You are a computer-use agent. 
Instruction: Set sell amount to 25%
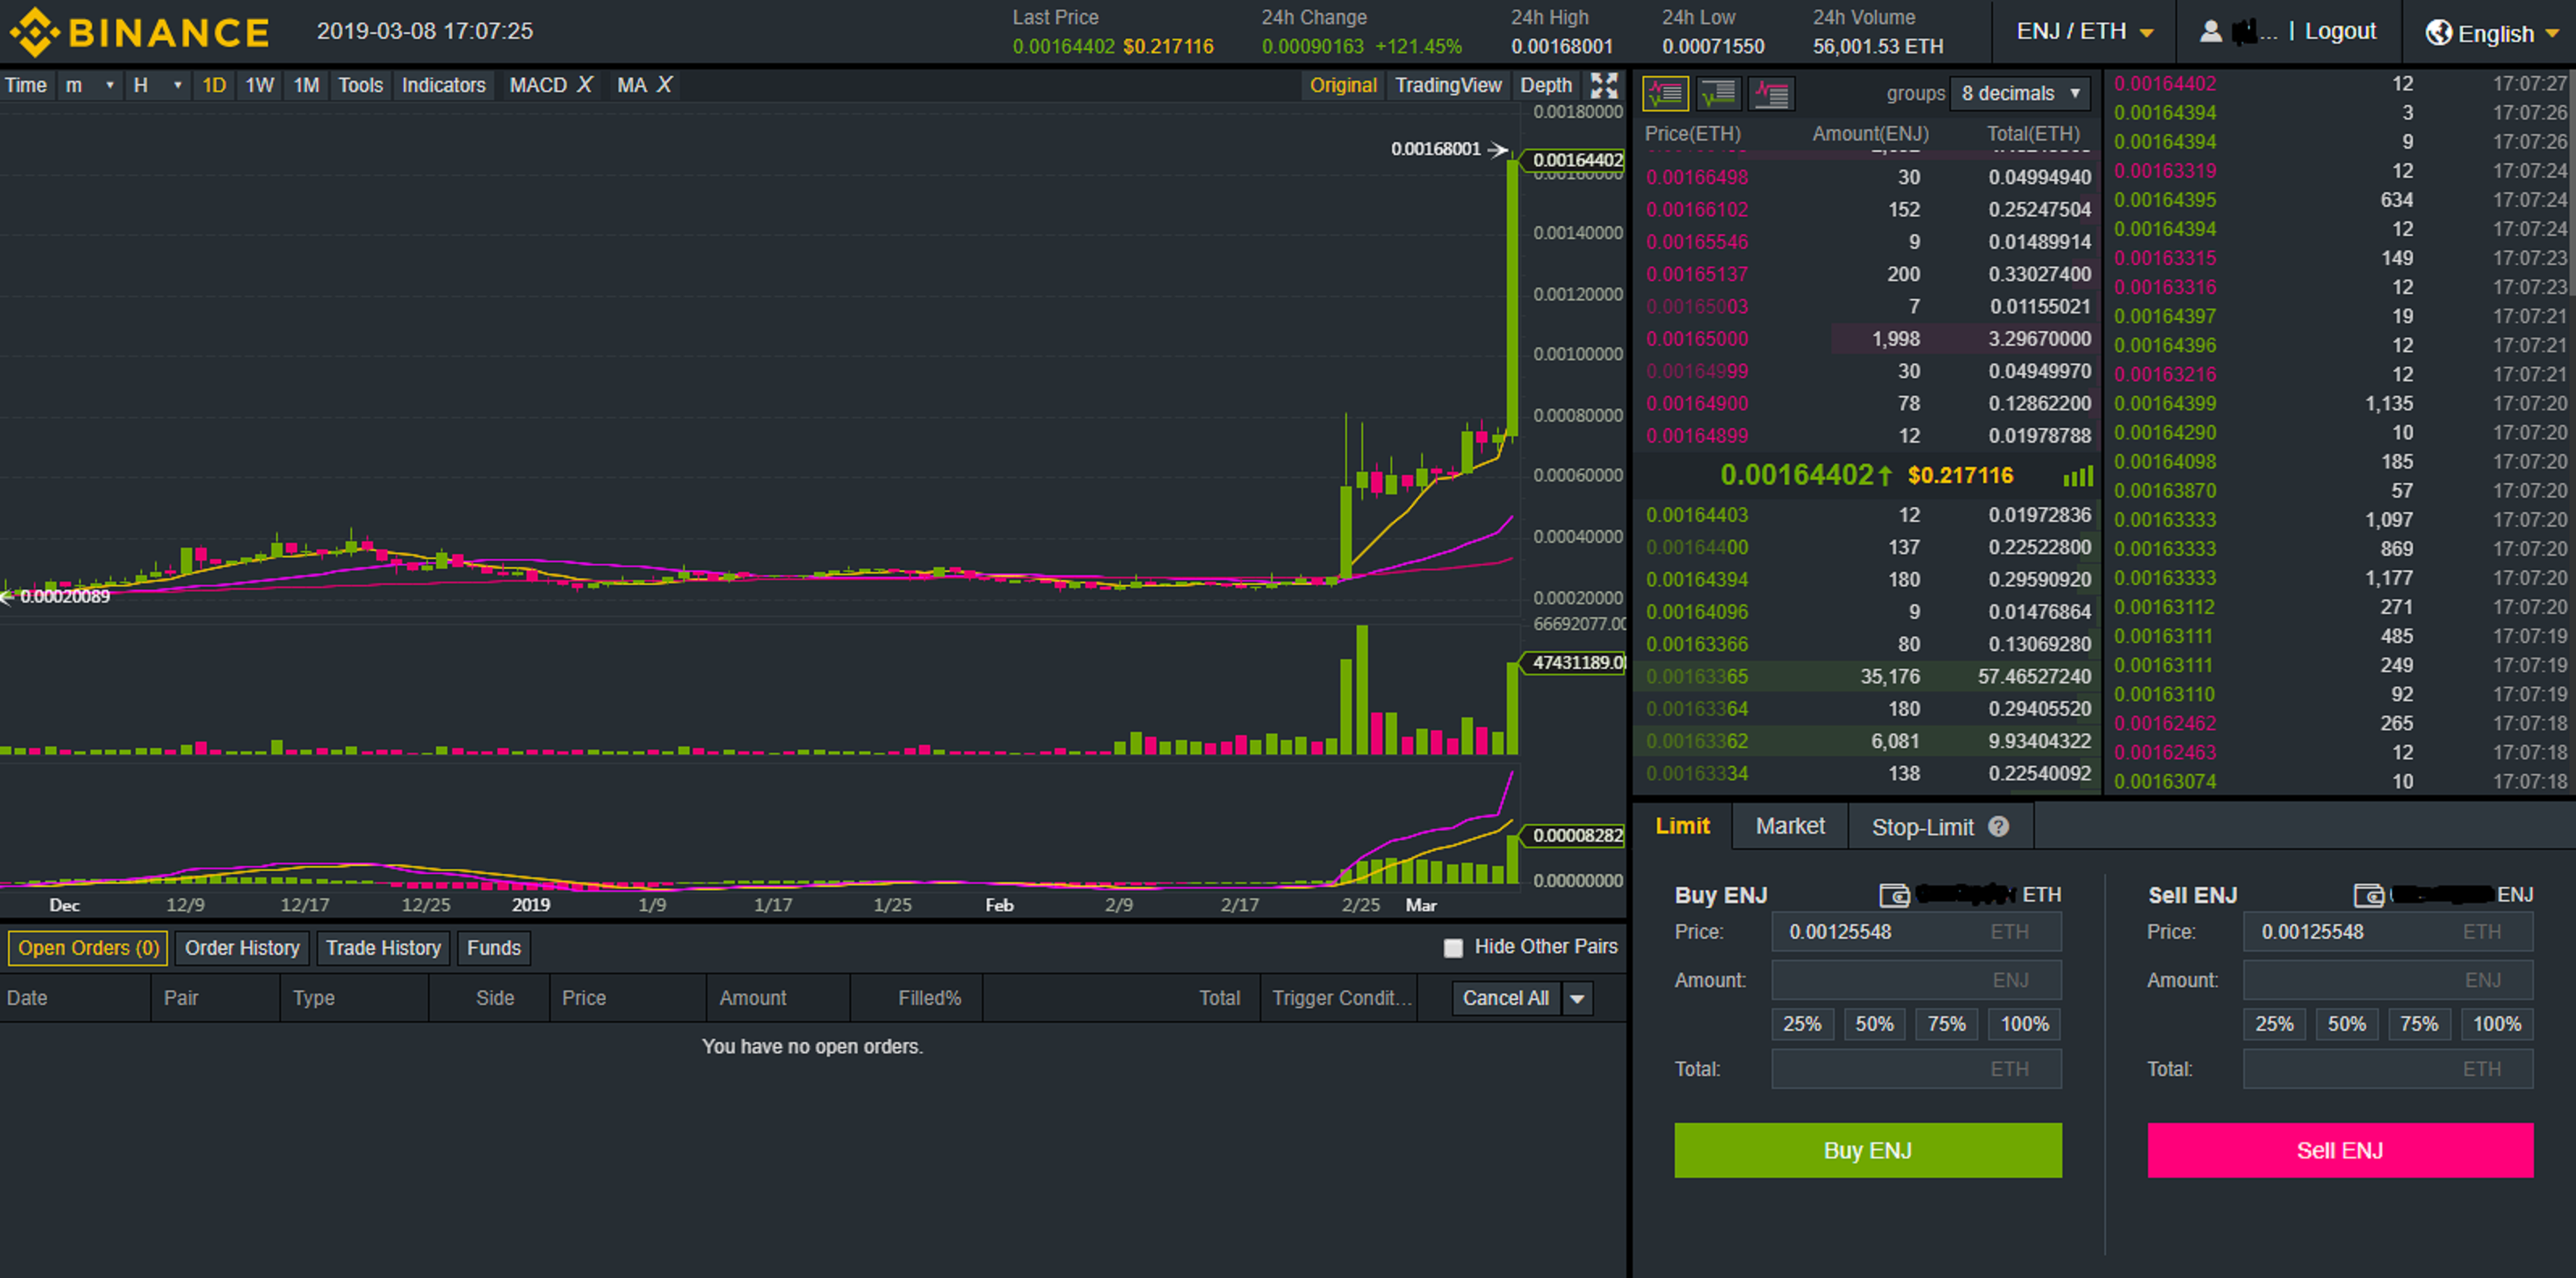[x=2274, y=1024]
